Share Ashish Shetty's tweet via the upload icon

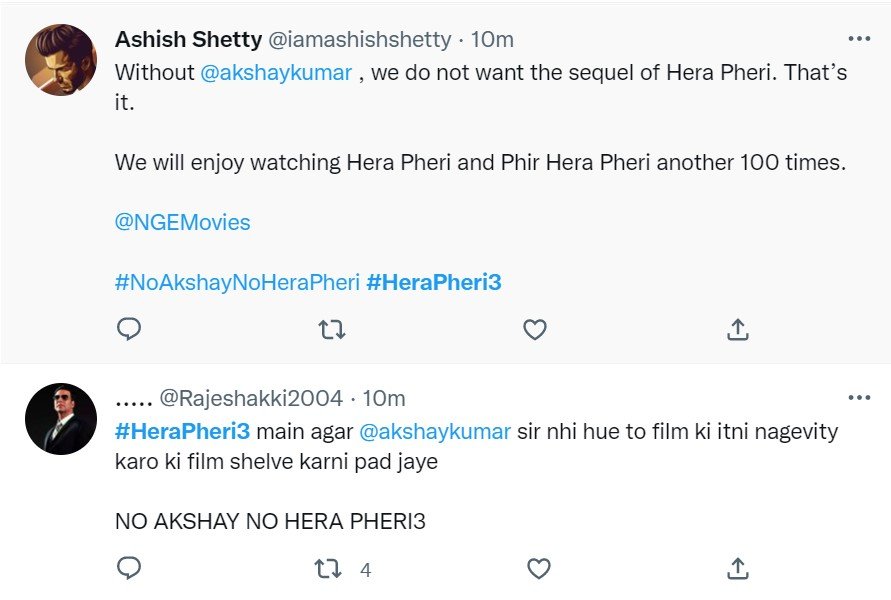(x=737, y=329)
